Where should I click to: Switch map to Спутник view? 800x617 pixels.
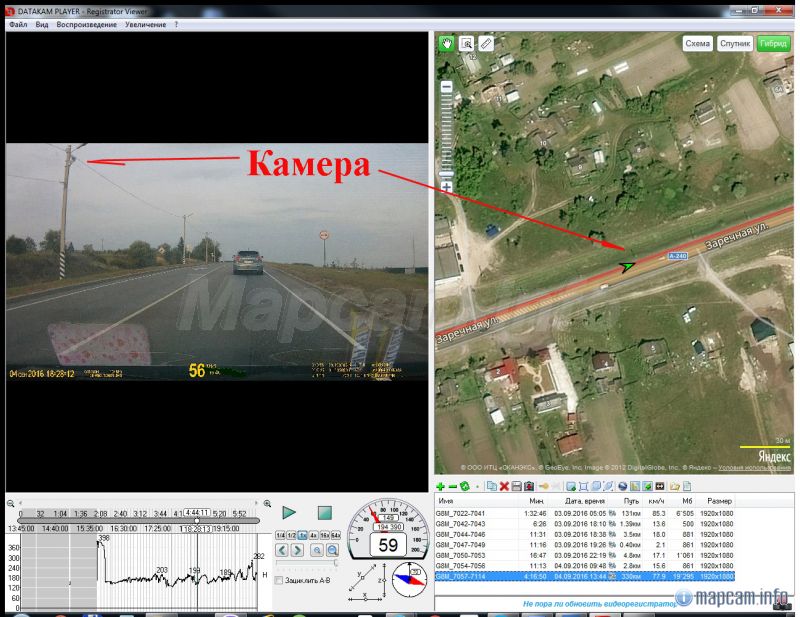pos(735,43)
